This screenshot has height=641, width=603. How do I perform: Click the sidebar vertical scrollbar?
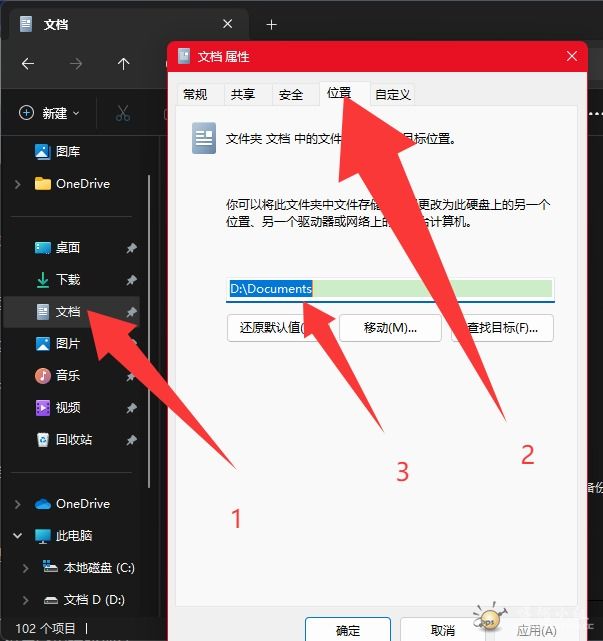149,331
